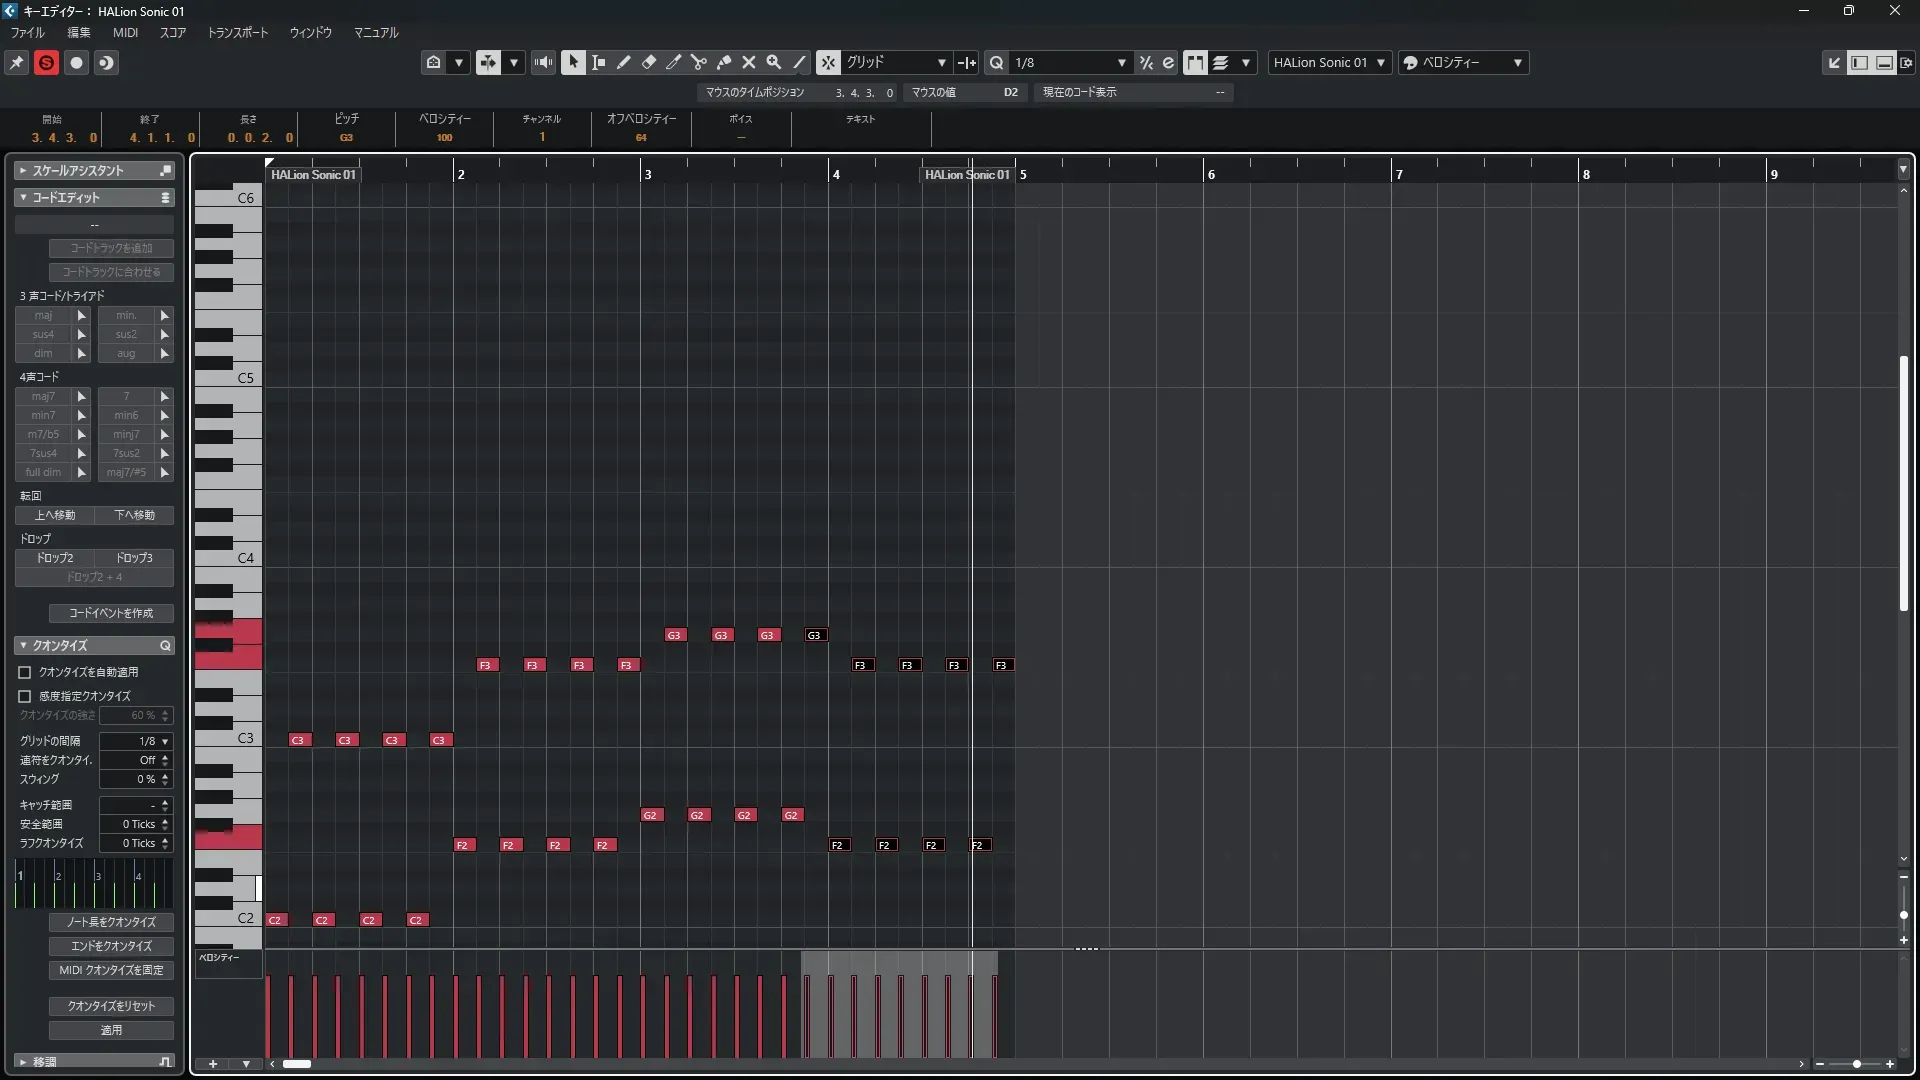Toggle the Snap on/off button
Viewport: 1920px width, 1080px height.
point(828,62)
